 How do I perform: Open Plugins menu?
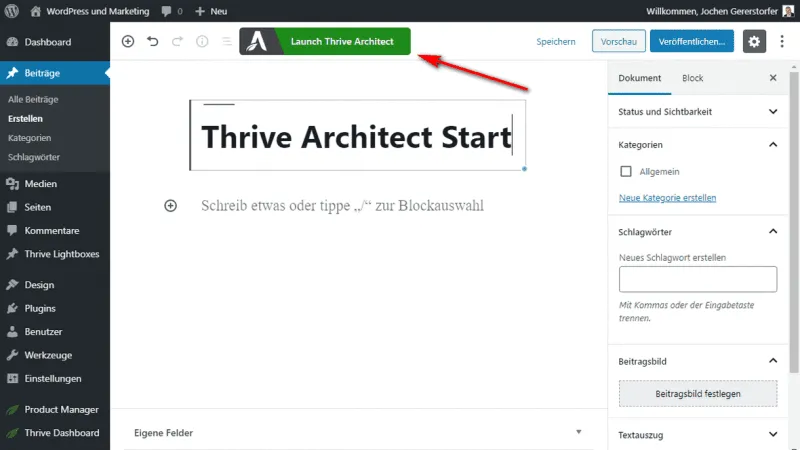tap(55, 308)
